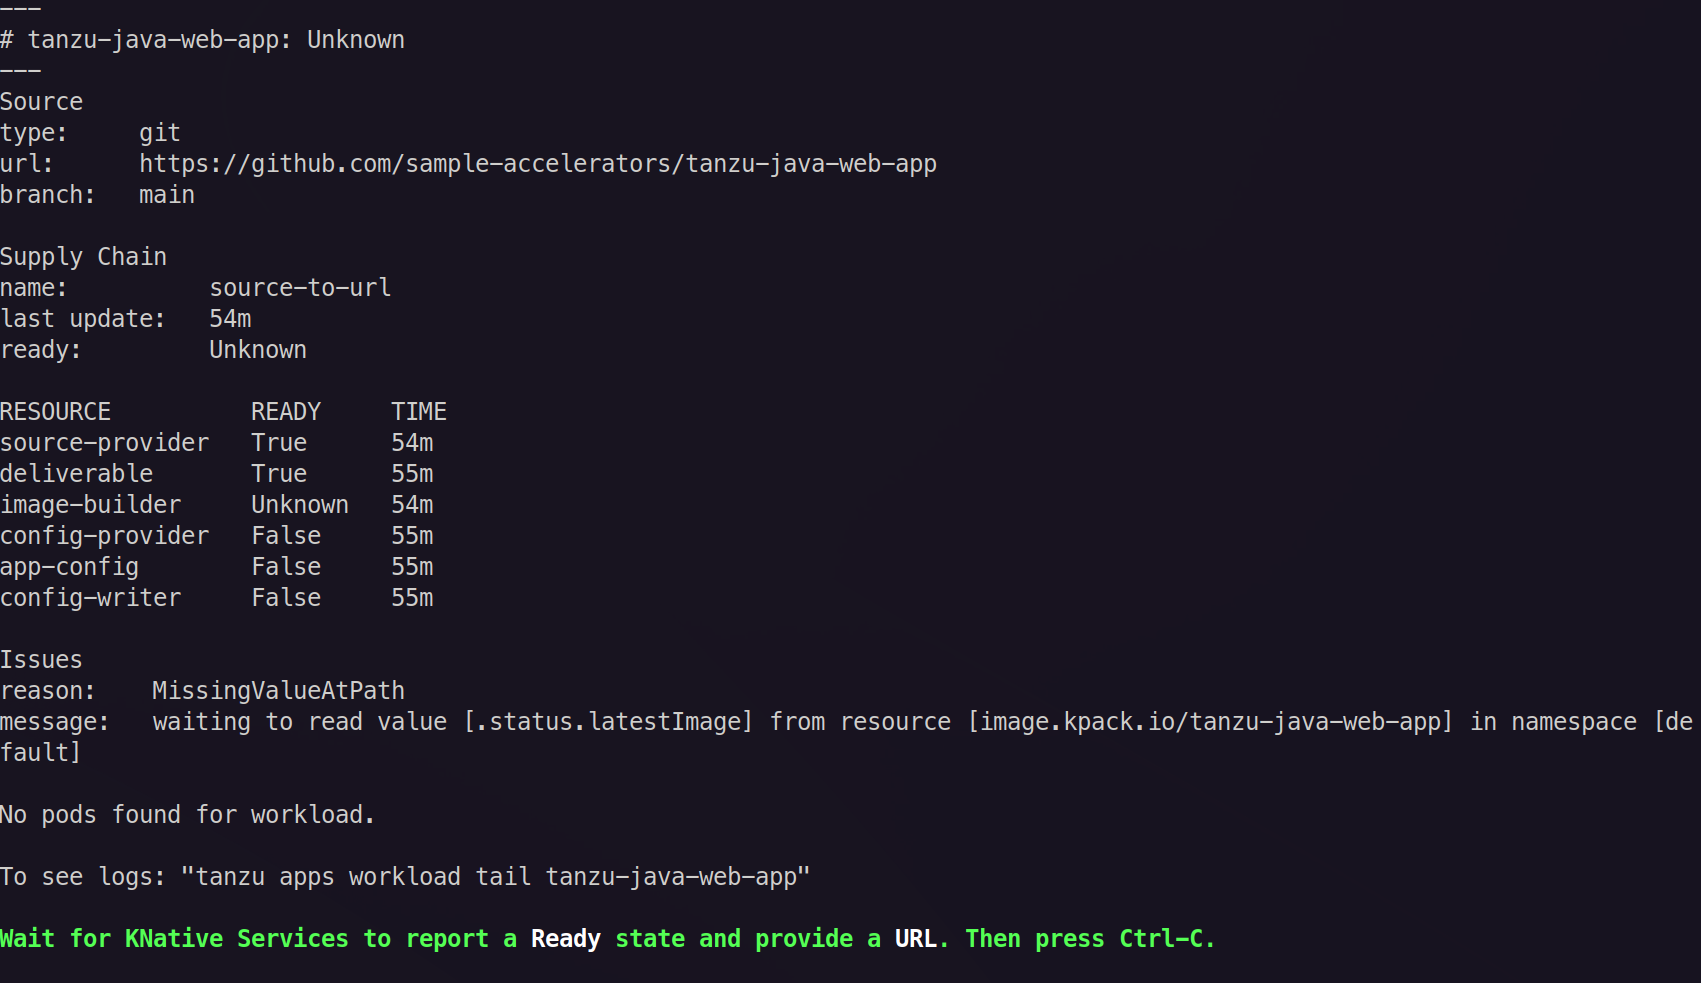Select the "deliverable" resource name
This screenshot has height=983, width=1701.
click(x=77, y=474)
